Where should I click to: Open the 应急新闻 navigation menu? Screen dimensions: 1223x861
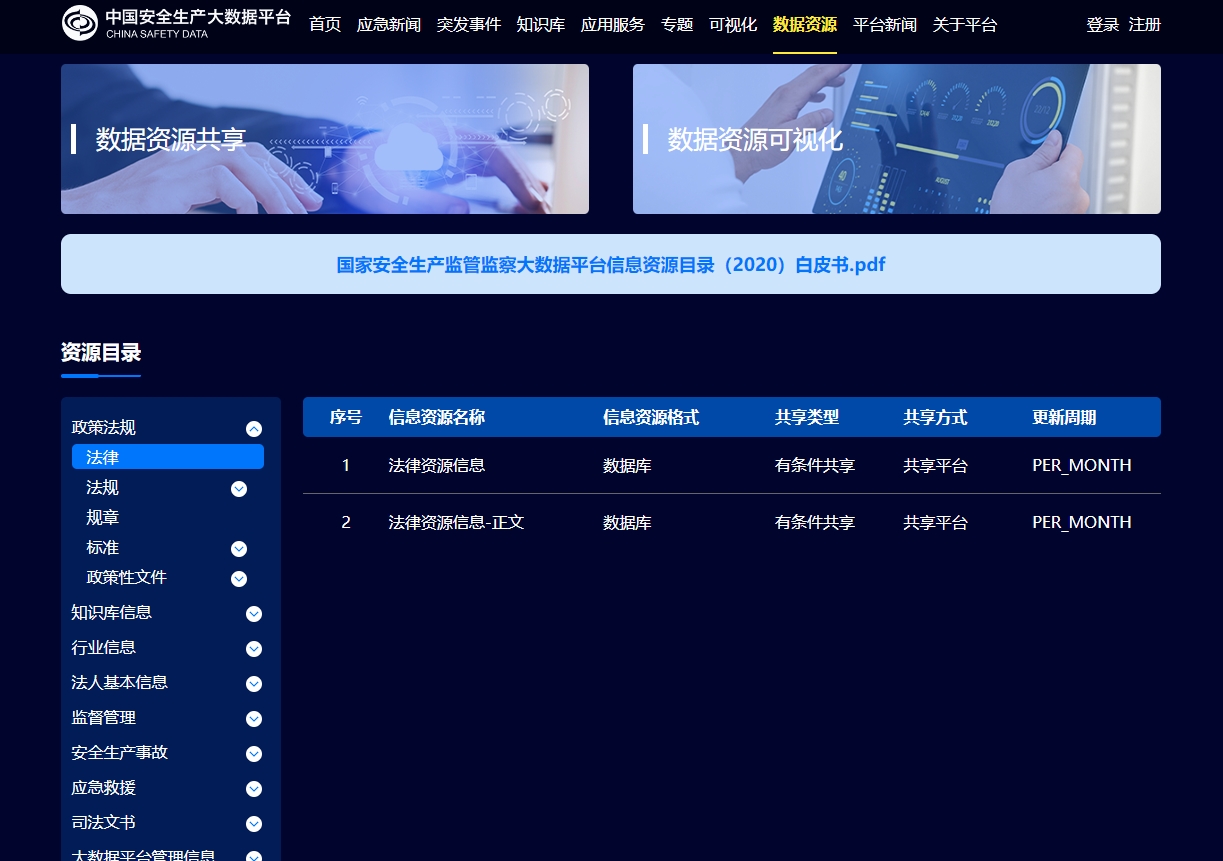point(388,25)
